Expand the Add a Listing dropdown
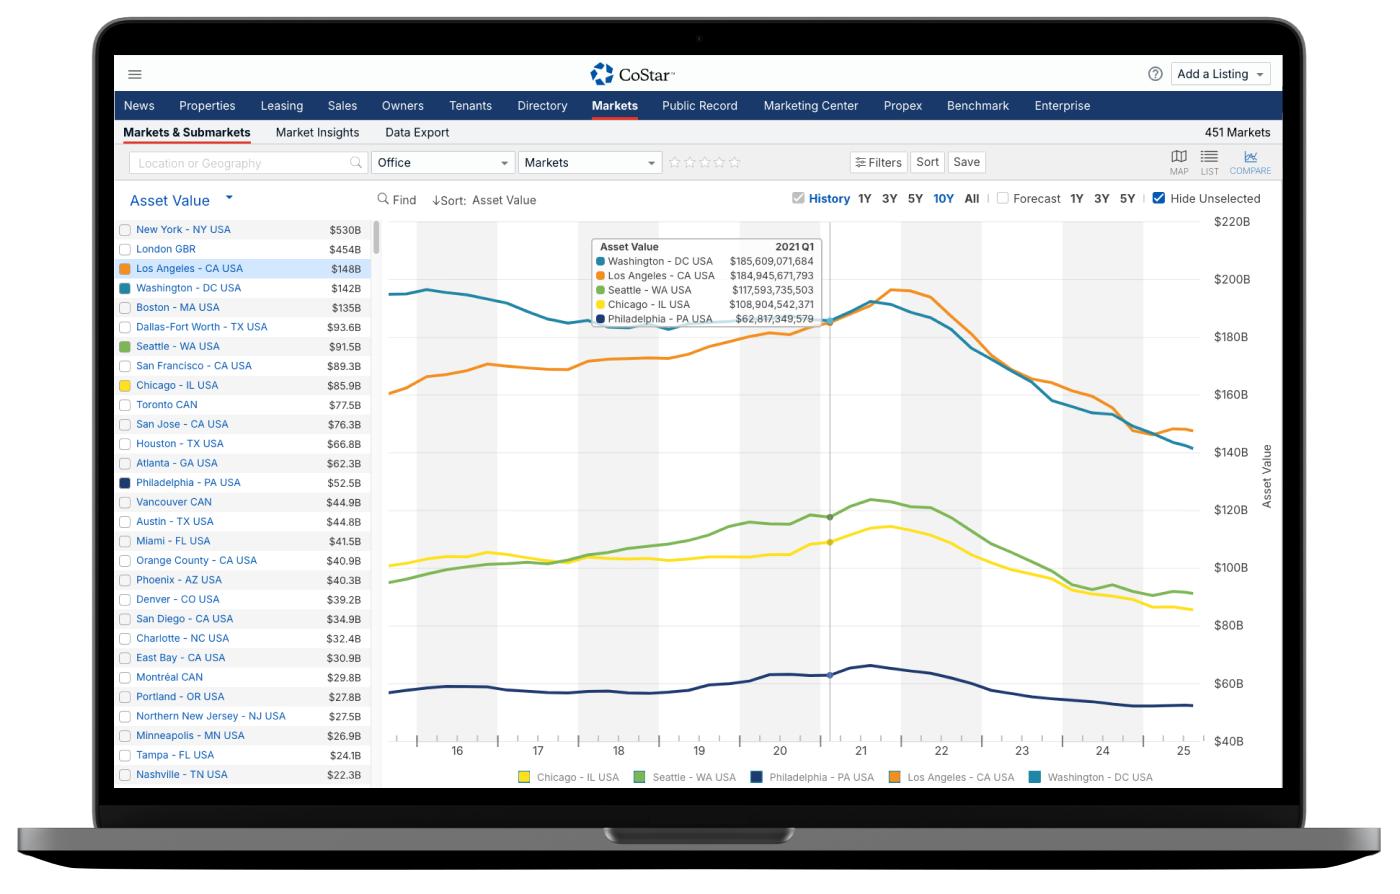 (x=1221, y=74)
